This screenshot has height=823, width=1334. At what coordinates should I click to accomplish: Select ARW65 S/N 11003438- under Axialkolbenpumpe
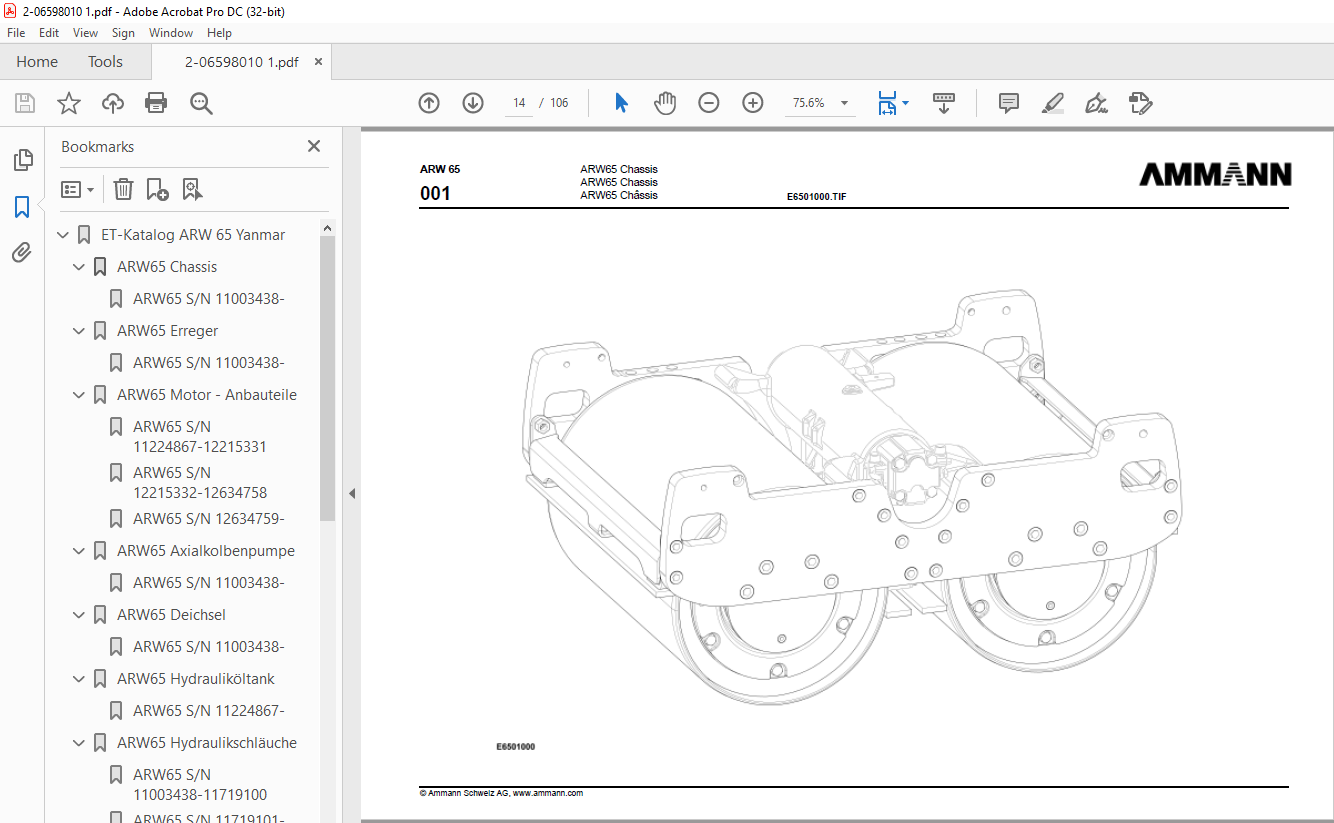click(x=209, y=583)
